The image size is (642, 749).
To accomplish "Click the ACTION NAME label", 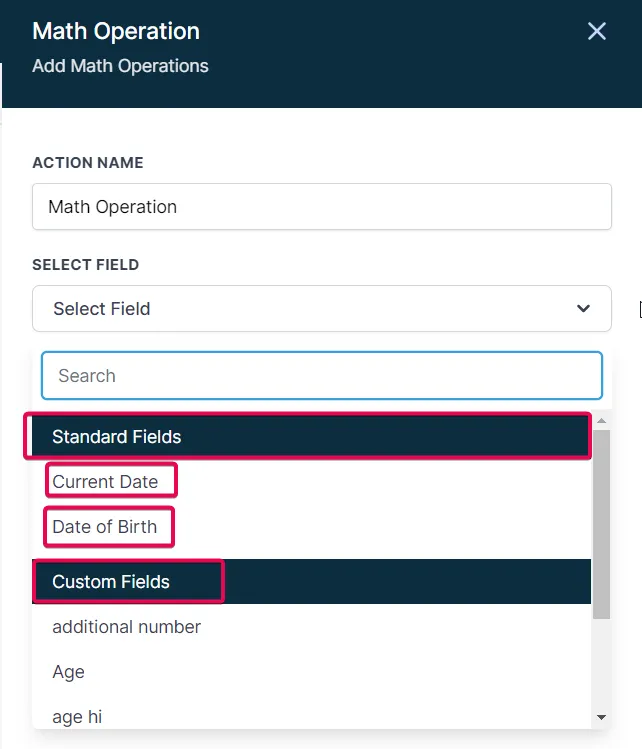I will (88, 163).
